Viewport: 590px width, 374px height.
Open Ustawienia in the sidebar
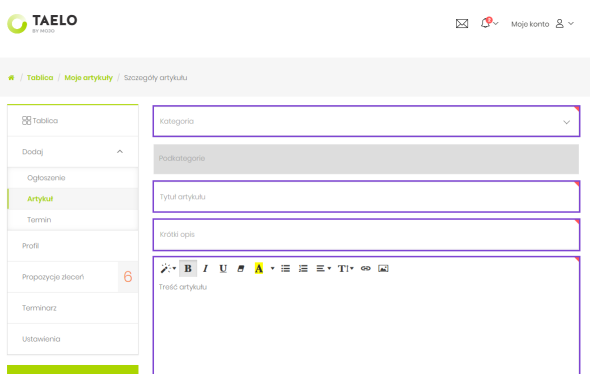[73, 339]
